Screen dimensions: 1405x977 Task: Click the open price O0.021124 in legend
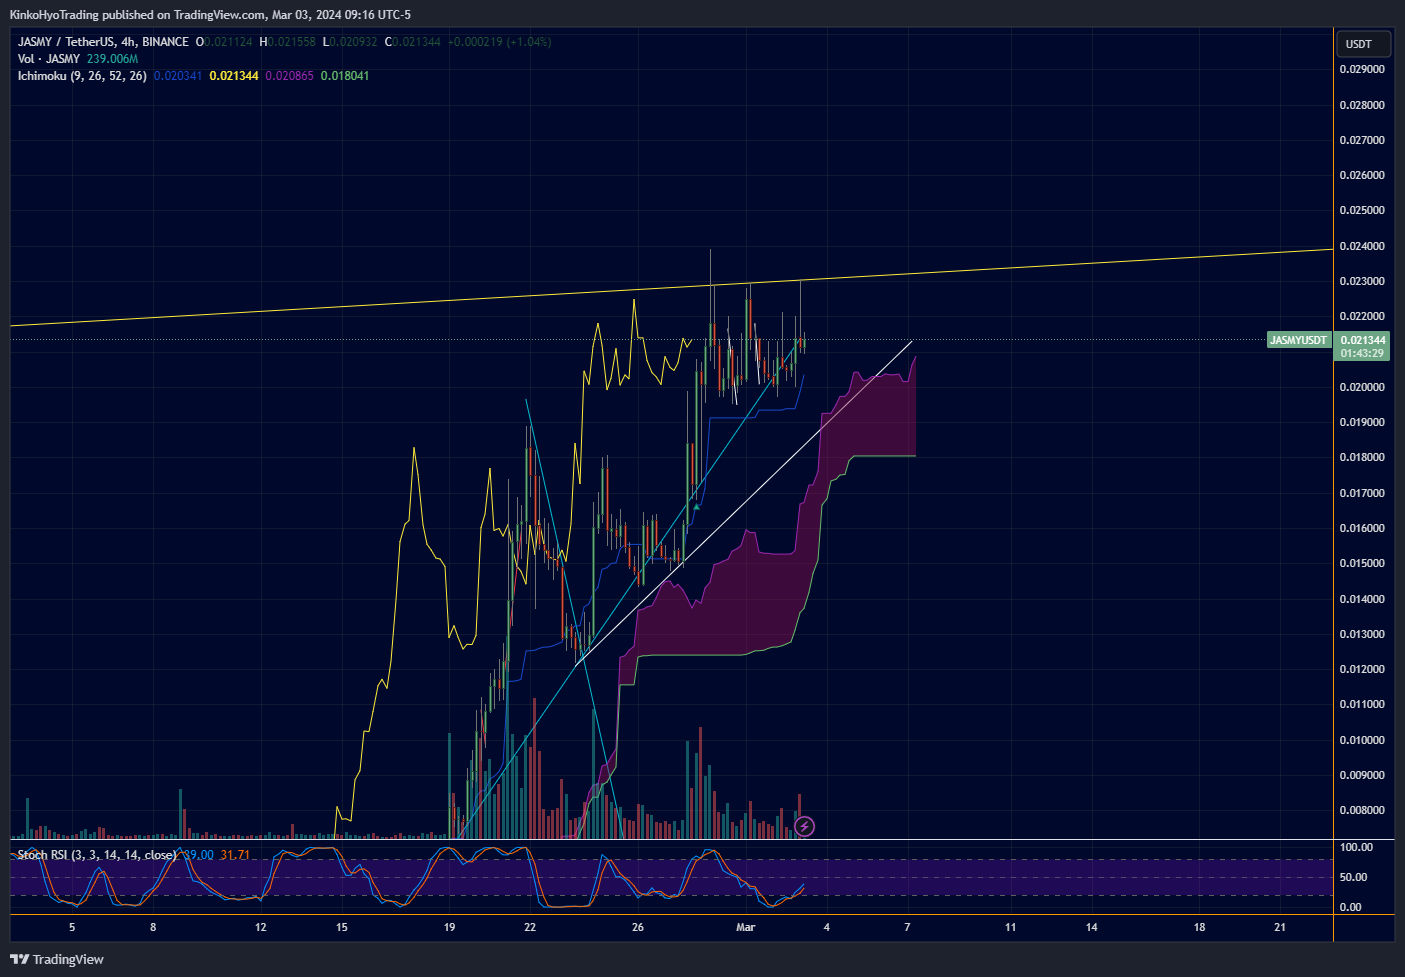tap(224, 42)
